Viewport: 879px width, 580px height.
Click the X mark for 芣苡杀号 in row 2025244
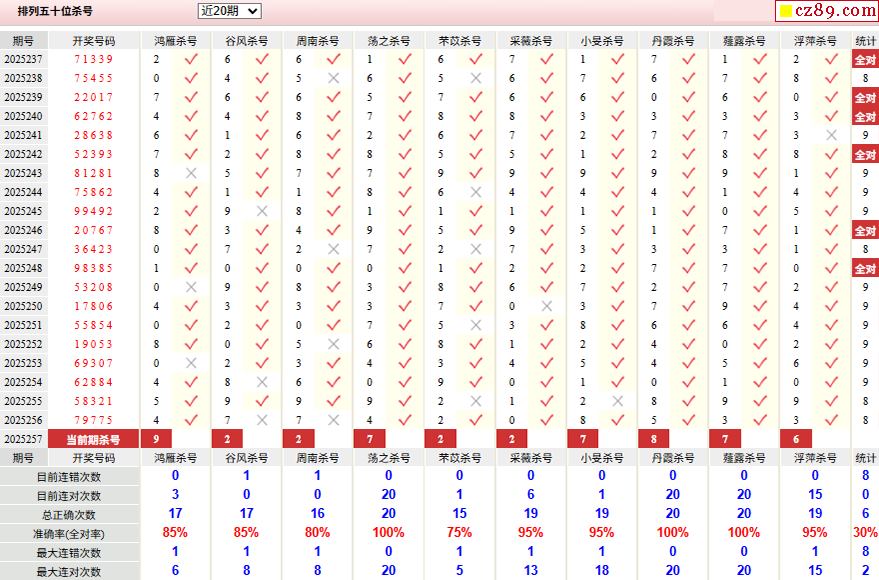(x=476, y=192)
